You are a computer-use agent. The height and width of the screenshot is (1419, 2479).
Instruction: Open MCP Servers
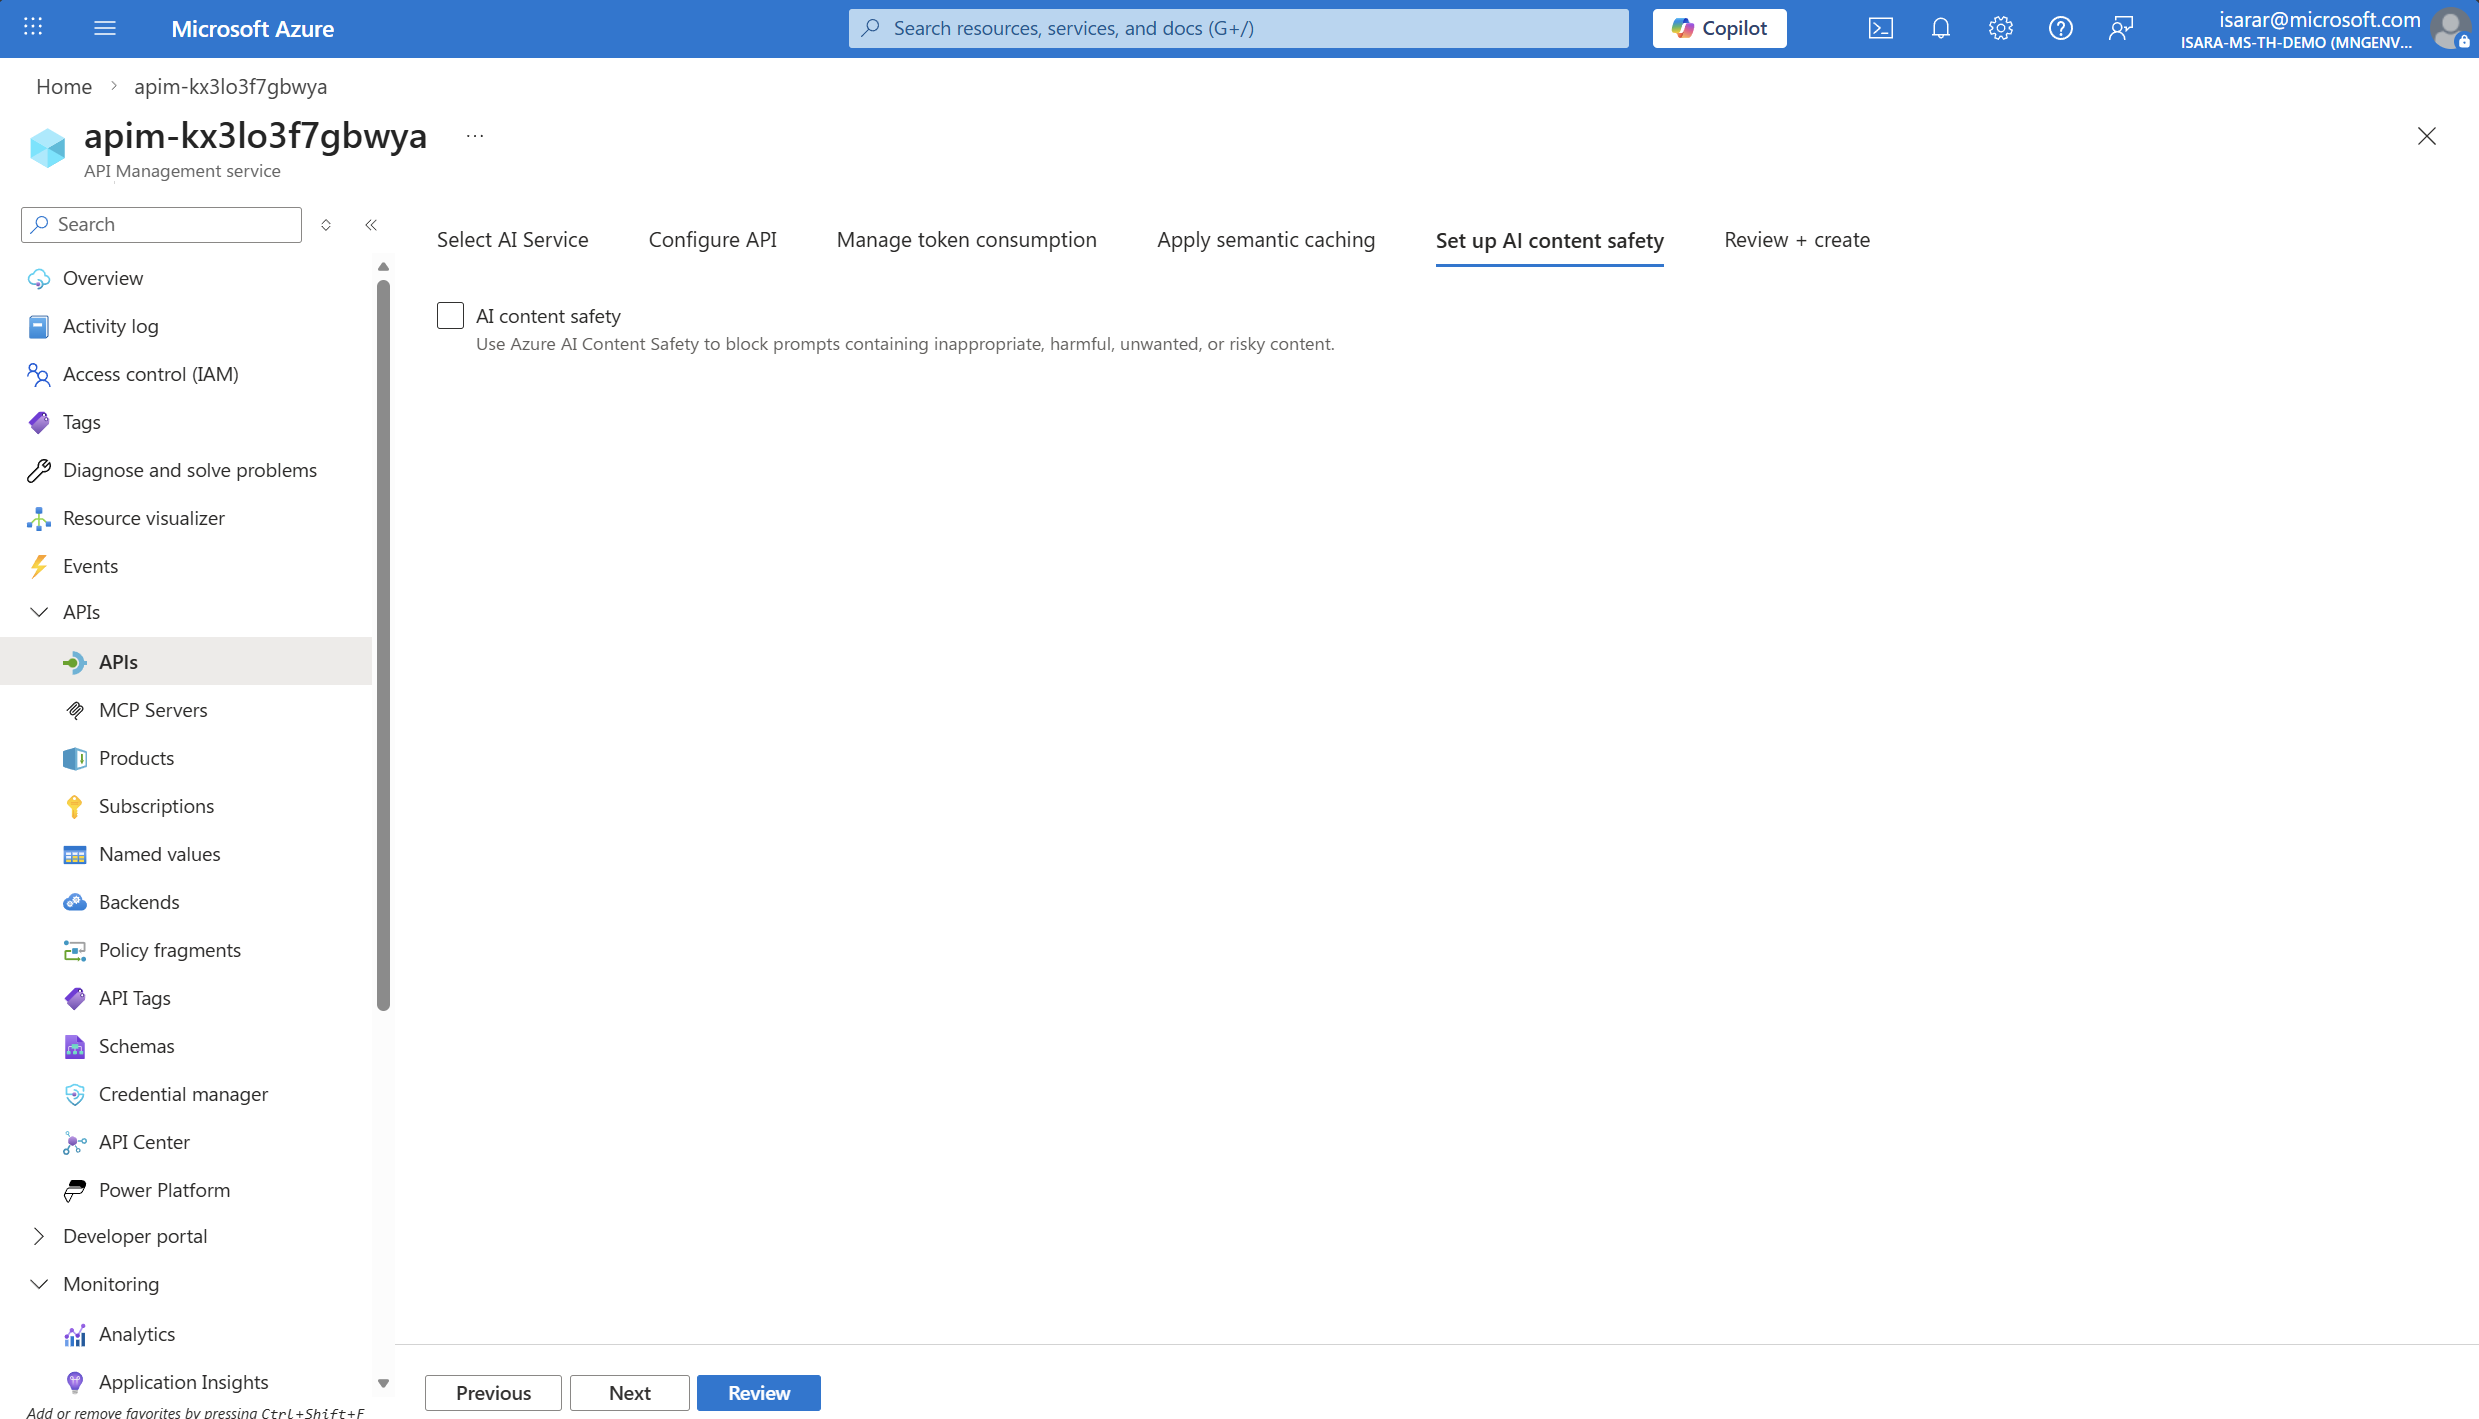(x=153, y=710)
